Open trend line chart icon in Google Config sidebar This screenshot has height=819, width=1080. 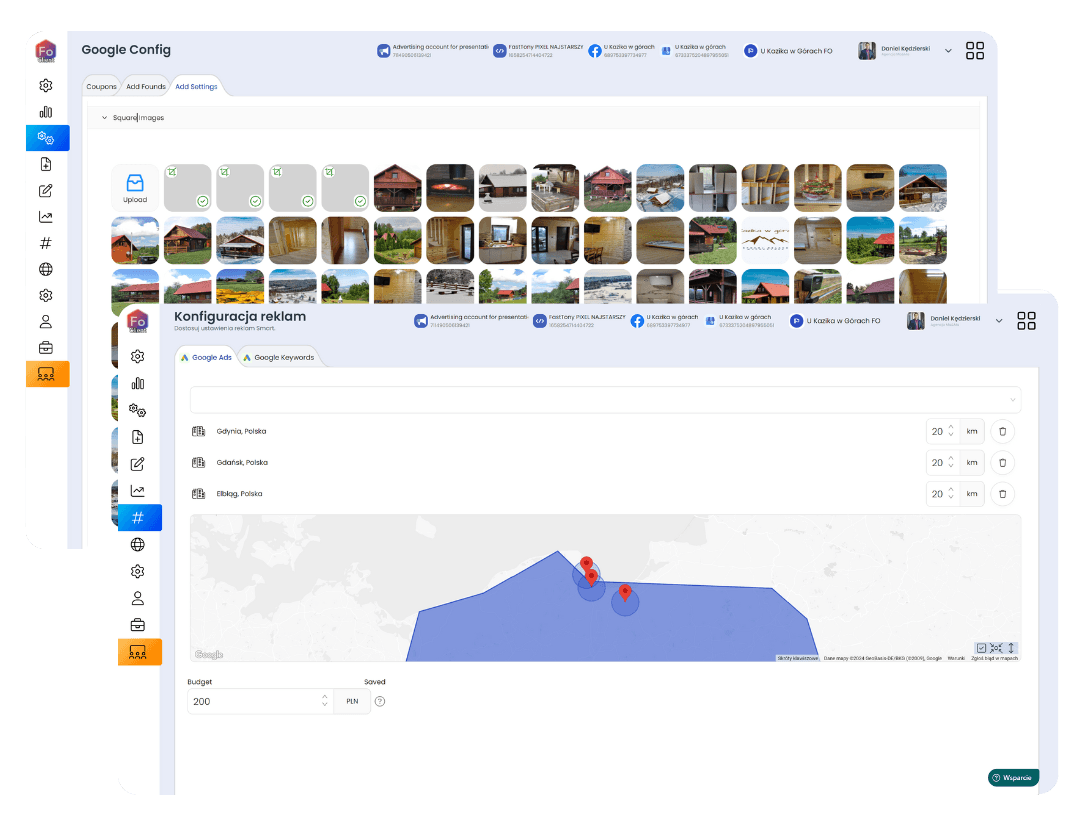[x=46, y=217]
